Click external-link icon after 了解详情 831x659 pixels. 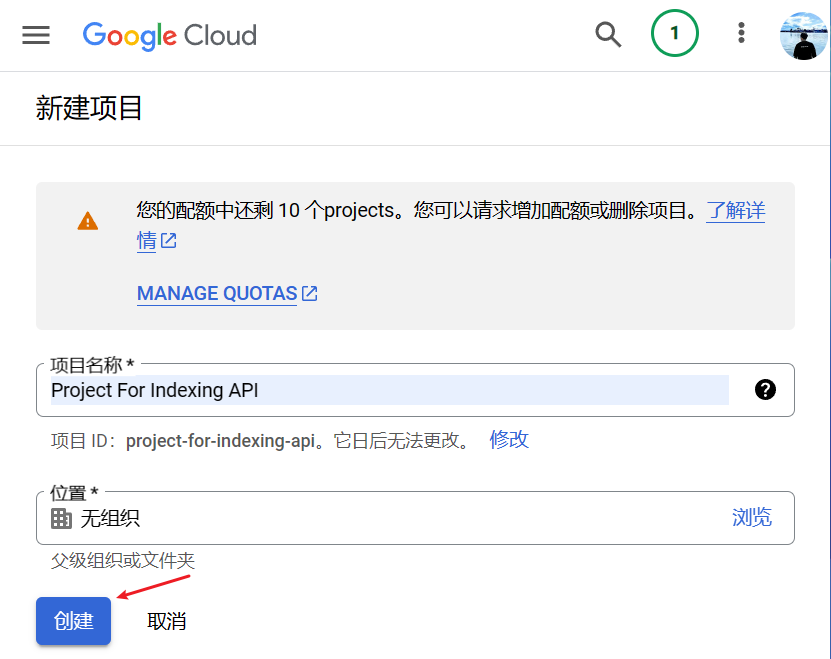169,241
